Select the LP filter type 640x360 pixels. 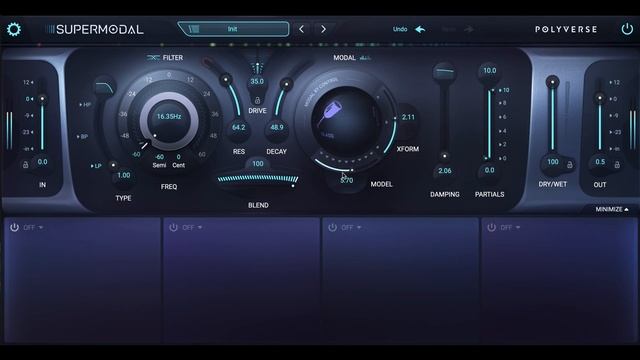[96, 166]
